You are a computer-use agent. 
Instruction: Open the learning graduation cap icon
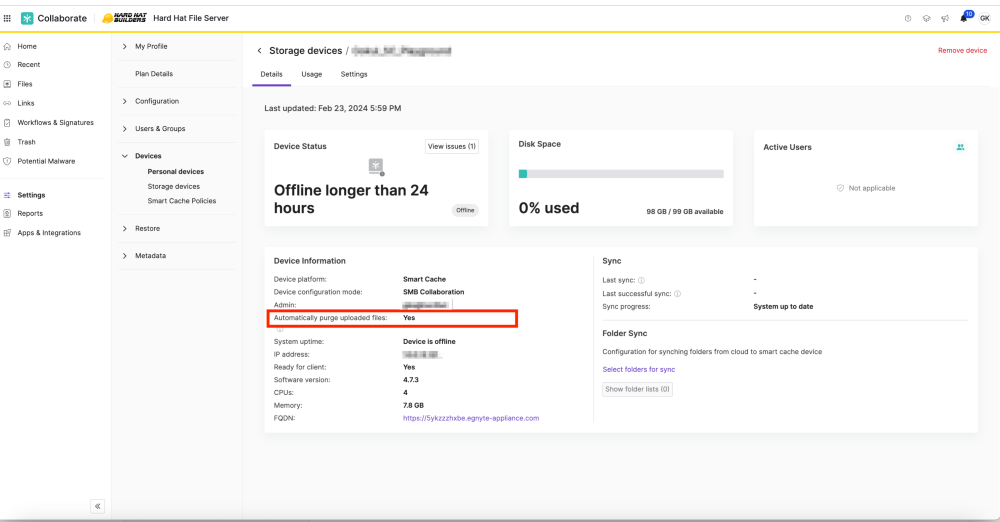click(x=926, y=19)
